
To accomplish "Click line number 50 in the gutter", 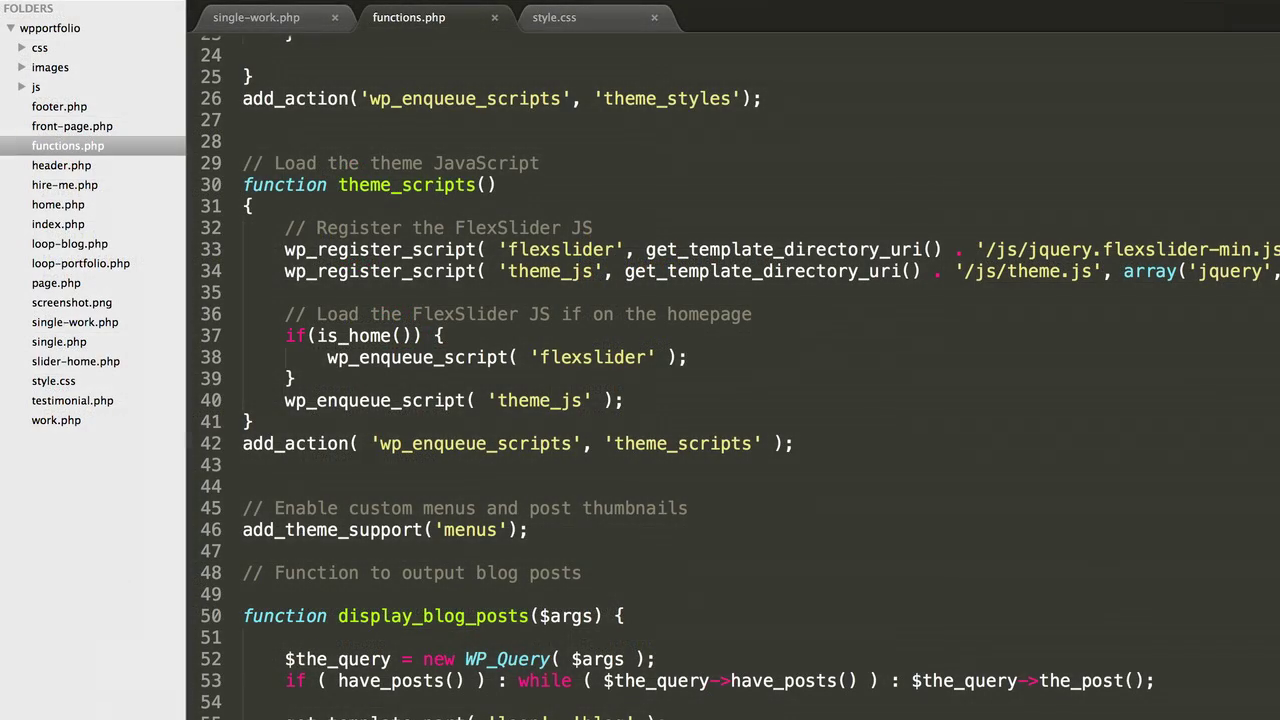I will point(210,616).
